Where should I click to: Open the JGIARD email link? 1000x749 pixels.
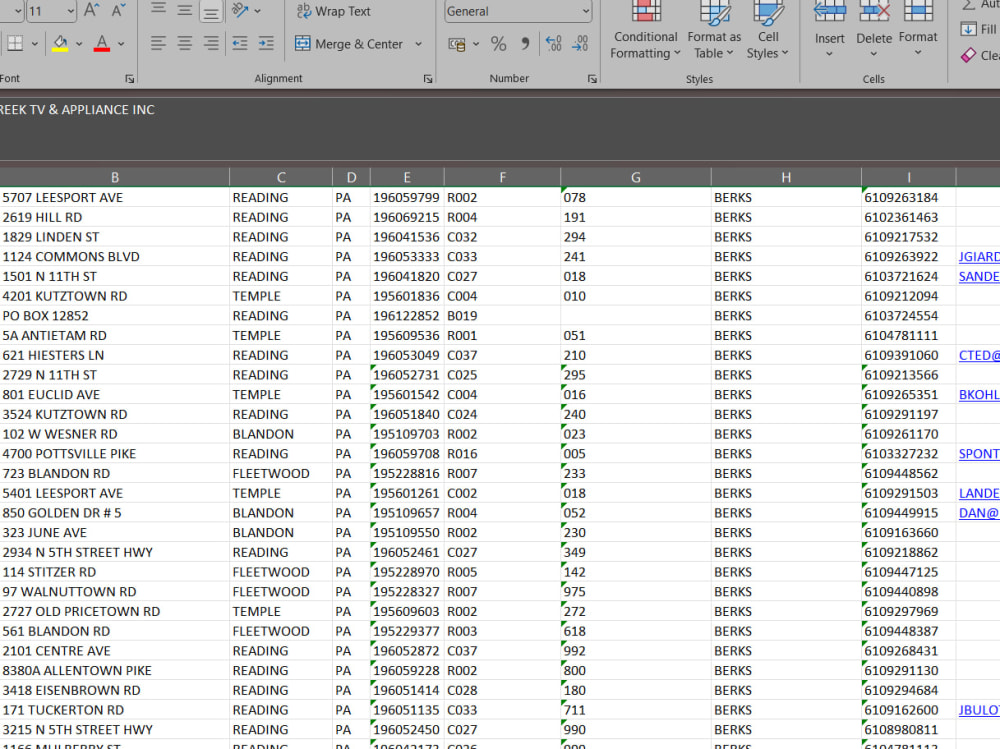tap(979, 256)
